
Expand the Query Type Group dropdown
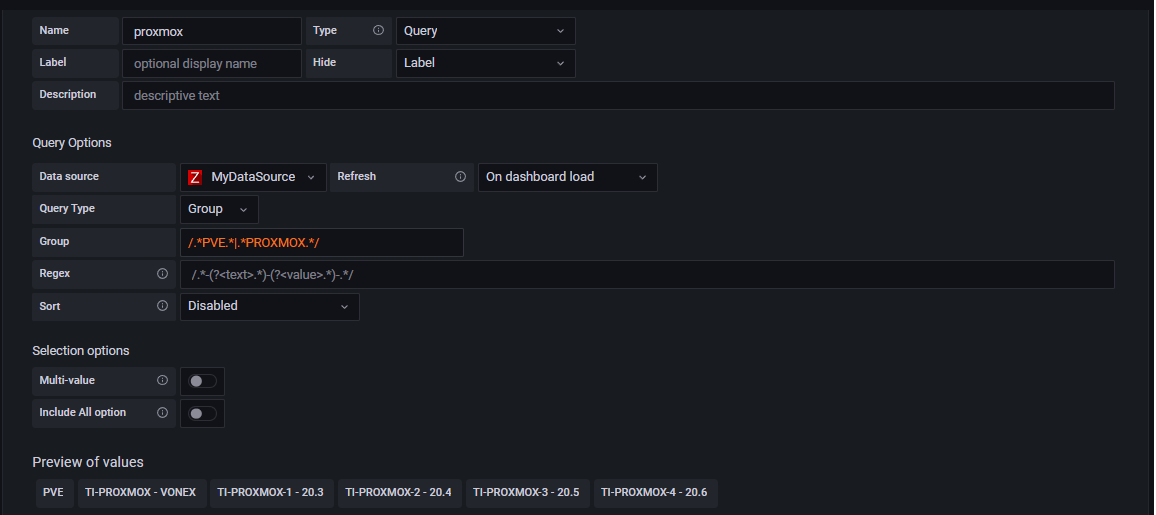click(219, 209)
